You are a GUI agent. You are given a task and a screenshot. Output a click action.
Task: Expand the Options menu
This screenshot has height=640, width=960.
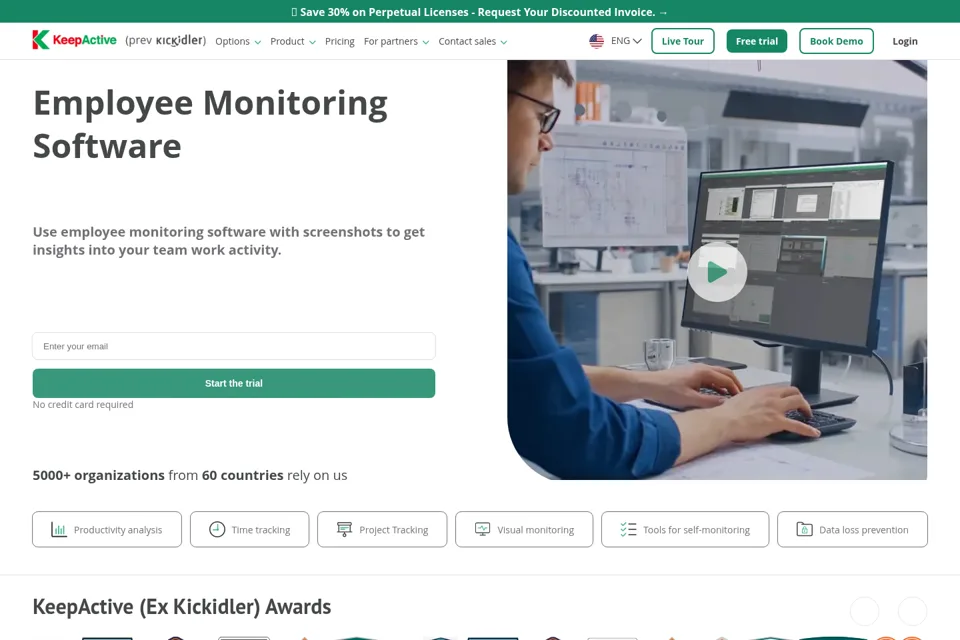point(238,41)
